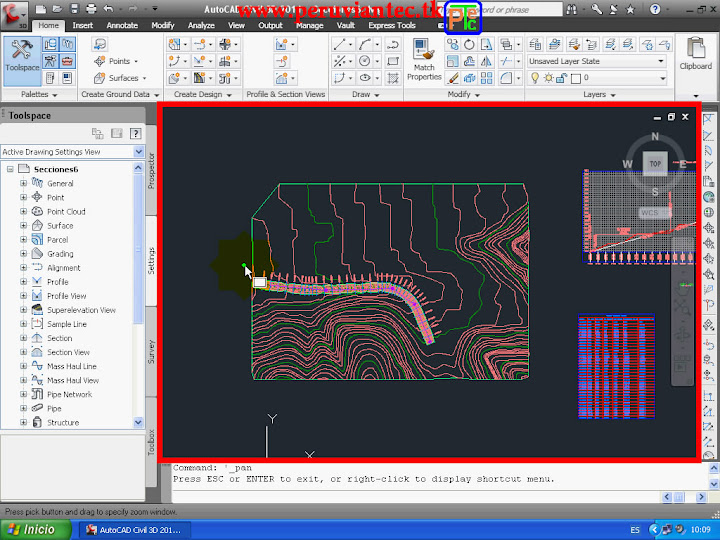Switch to Survey side tab

coord(151,352)
